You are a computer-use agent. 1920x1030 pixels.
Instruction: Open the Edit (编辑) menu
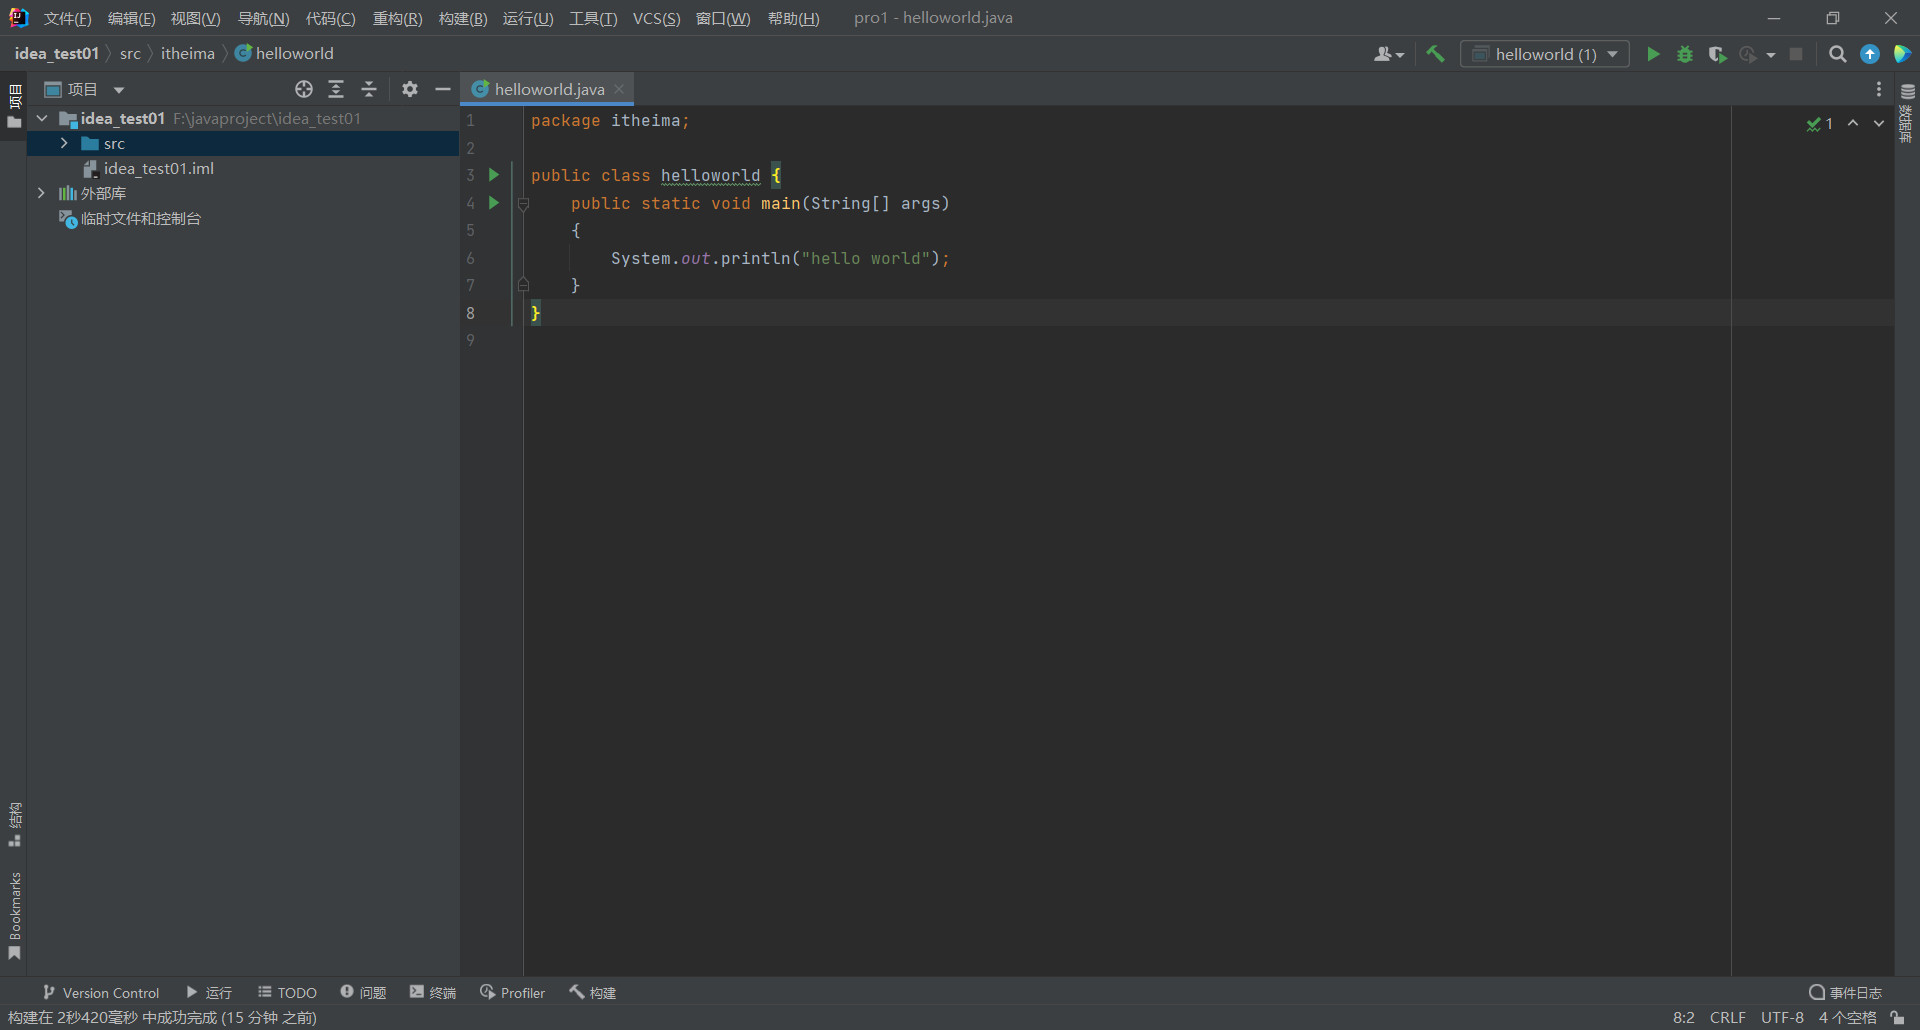coord(131,18)
